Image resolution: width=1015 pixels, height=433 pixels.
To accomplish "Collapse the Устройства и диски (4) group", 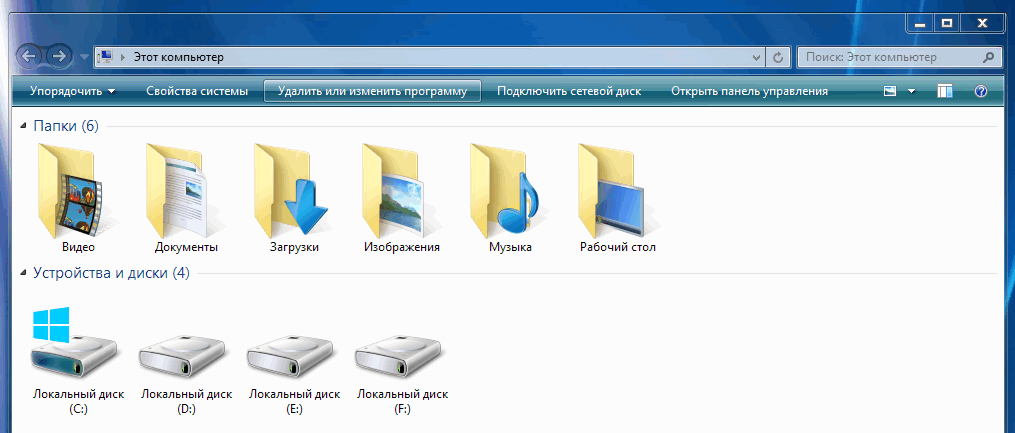I will (x=25, y=273).
